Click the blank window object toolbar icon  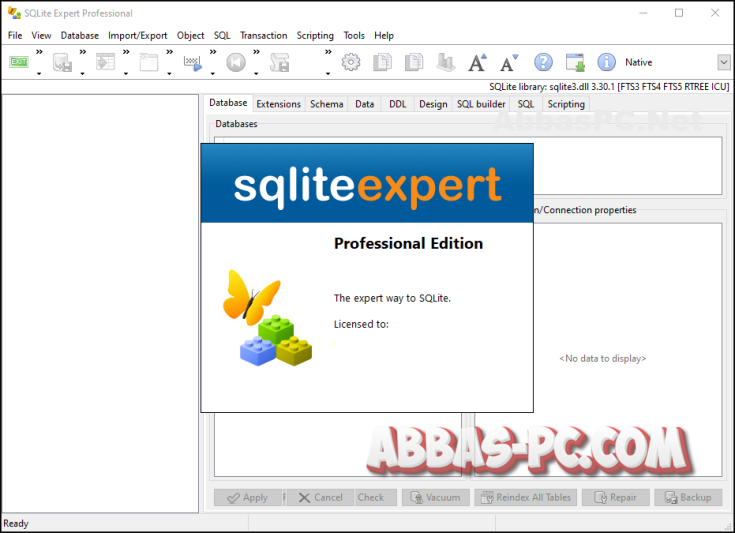[149, 62]
